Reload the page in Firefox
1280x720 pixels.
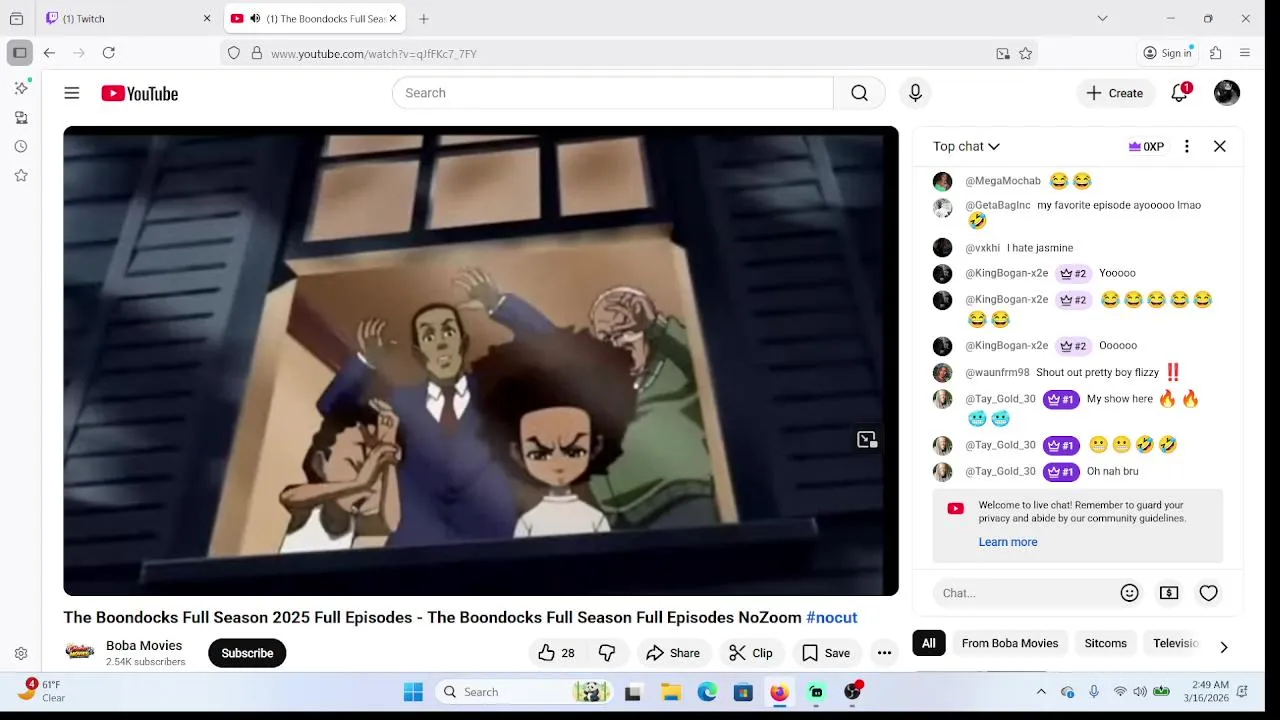pyautogui.click(x=109, y=53)
